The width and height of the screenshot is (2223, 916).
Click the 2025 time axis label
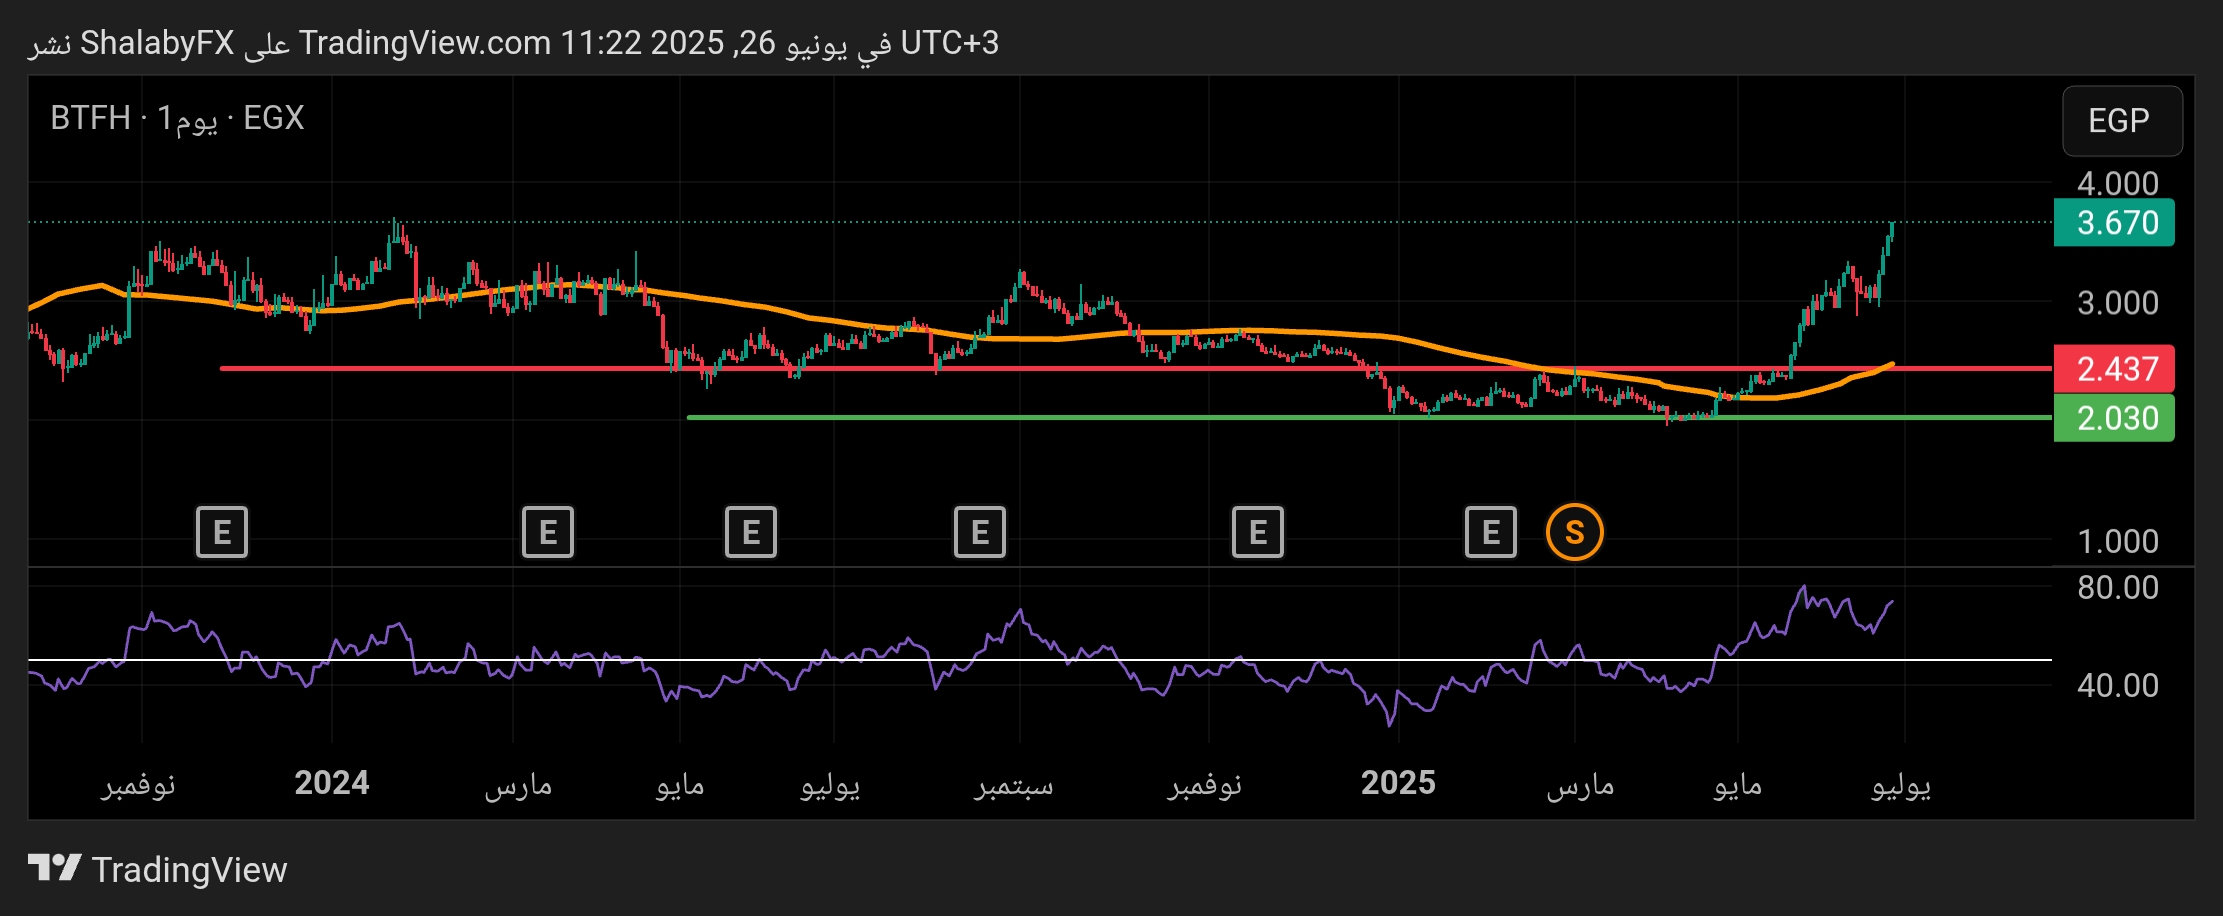coord(1398,782)
